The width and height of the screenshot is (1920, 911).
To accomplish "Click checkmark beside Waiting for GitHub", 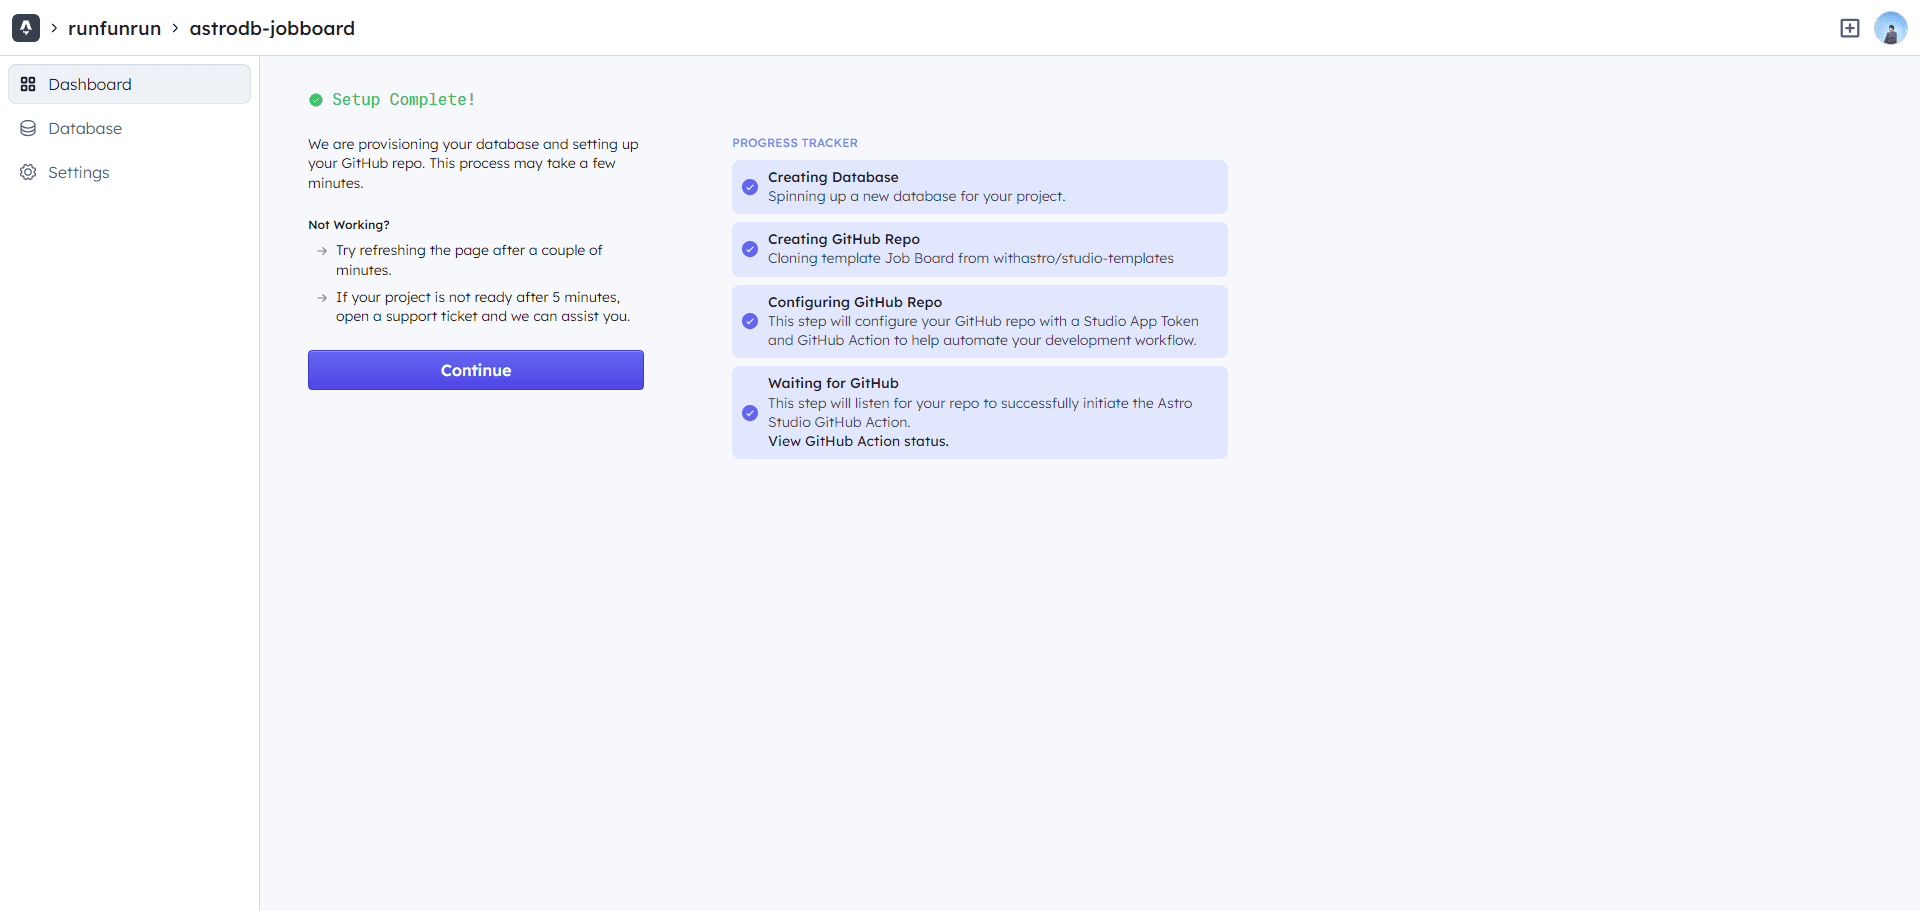I will 750,412.
